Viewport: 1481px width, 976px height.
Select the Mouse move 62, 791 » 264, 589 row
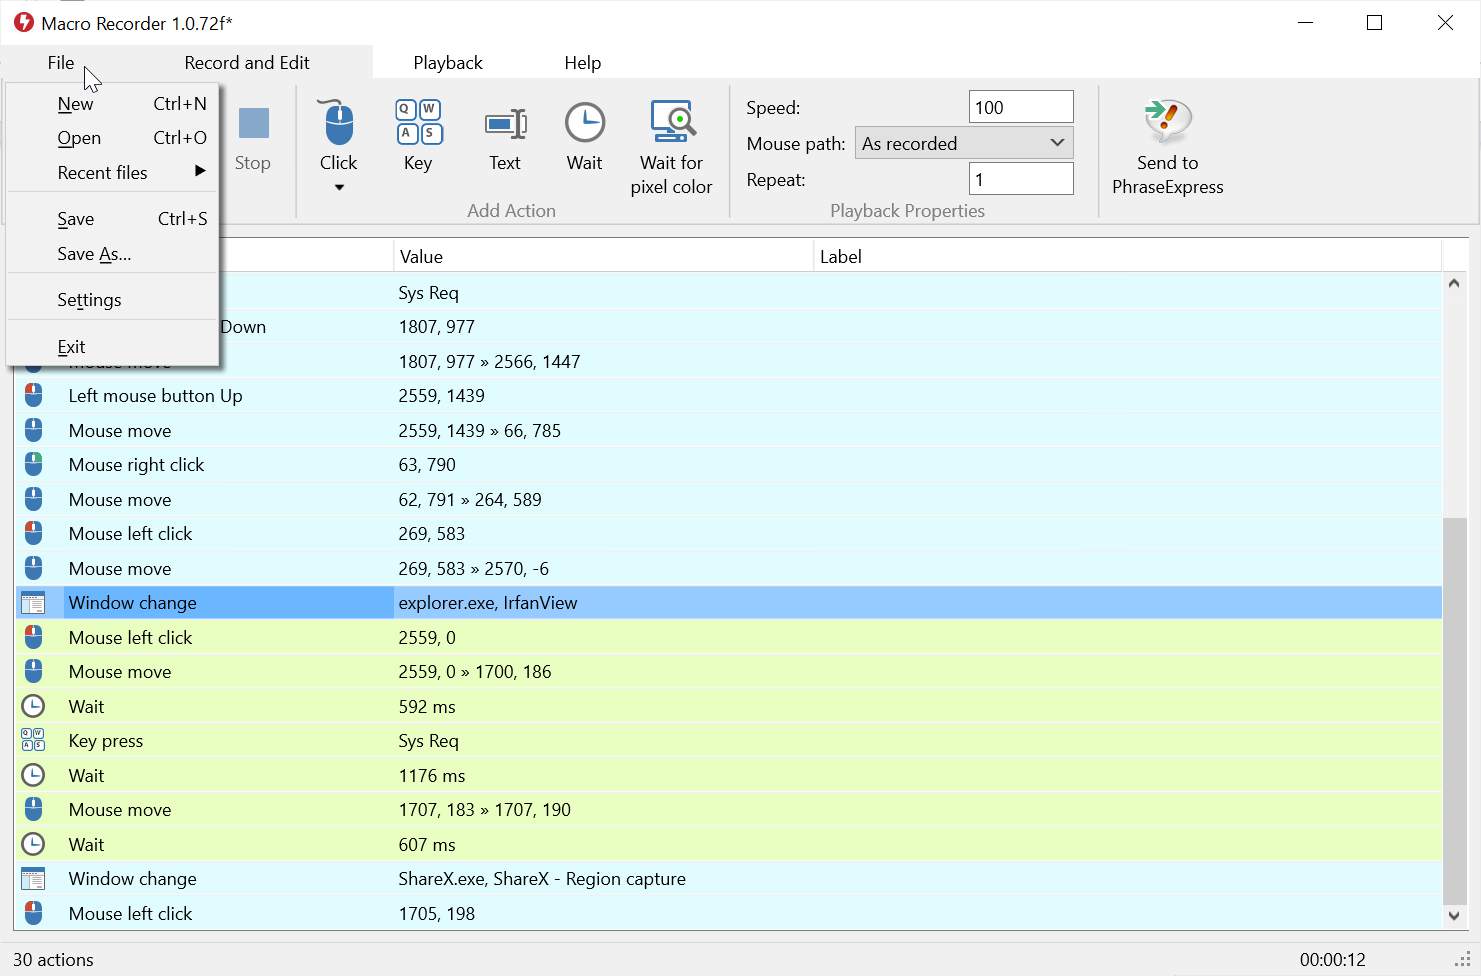[729, 500]
